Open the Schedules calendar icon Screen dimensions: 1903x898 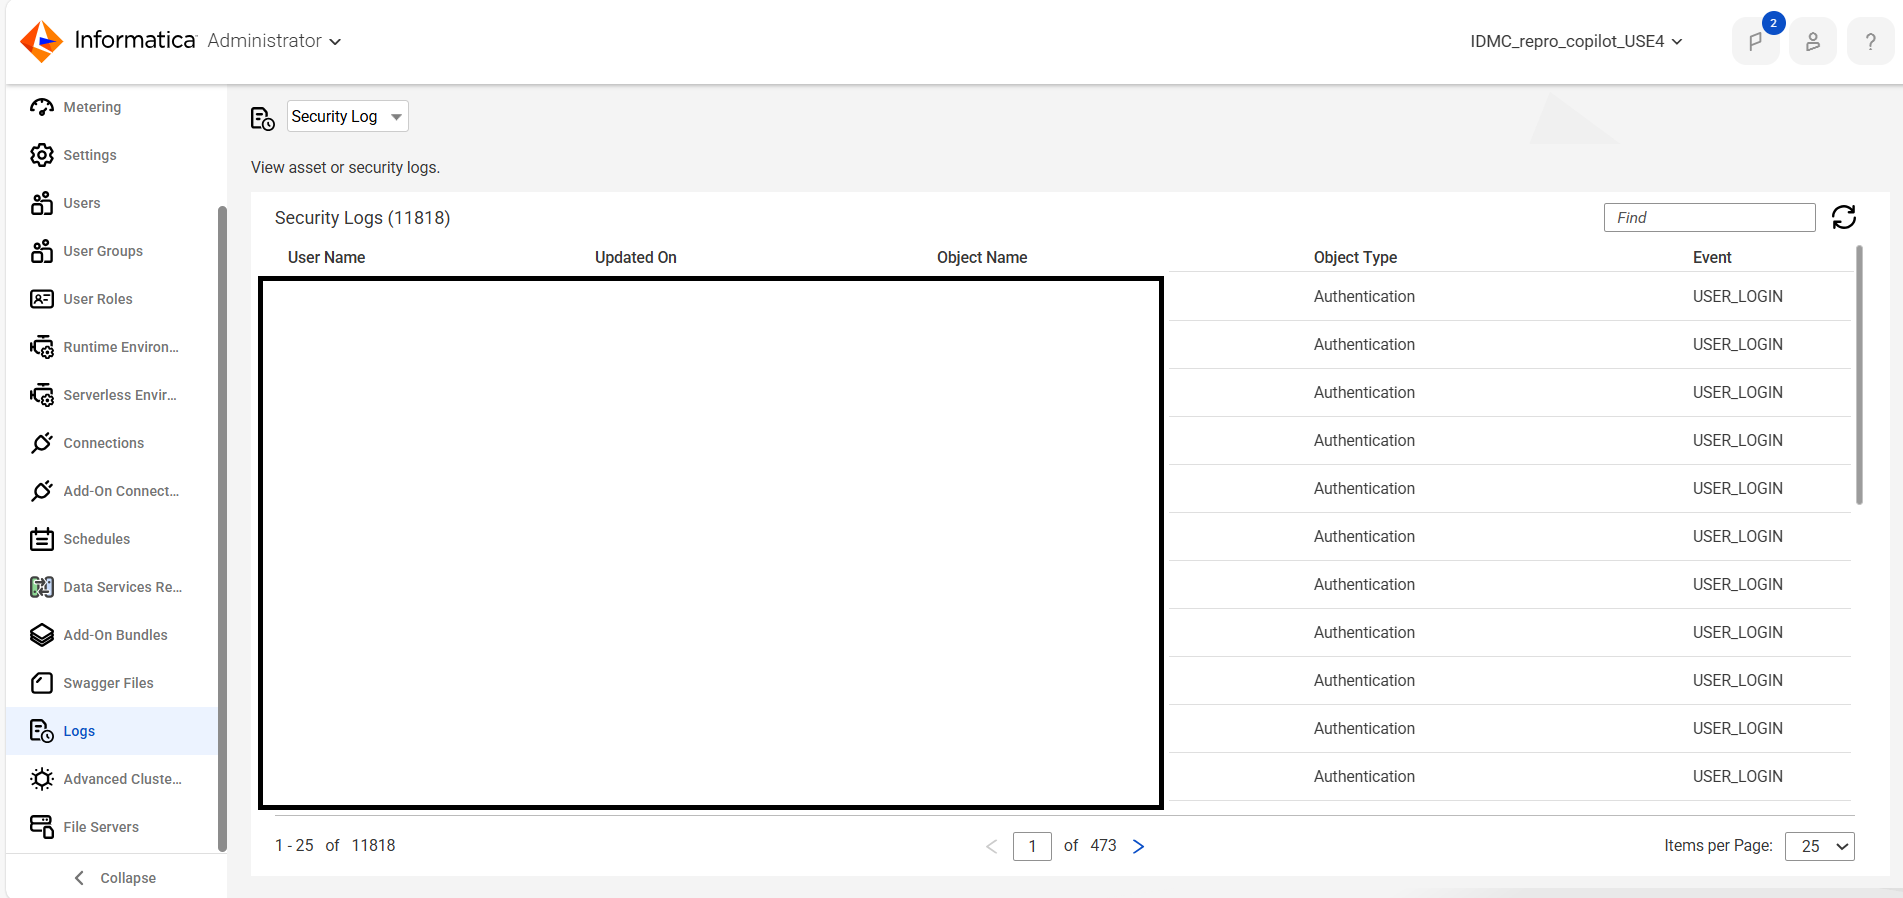pos(42,539)
